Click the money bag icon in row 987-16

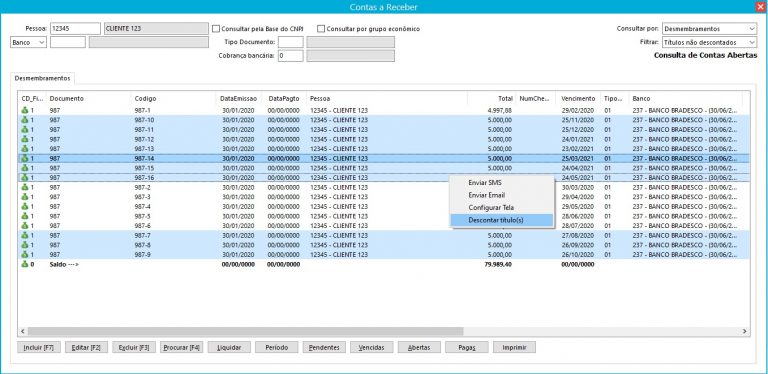click(25, 178)
